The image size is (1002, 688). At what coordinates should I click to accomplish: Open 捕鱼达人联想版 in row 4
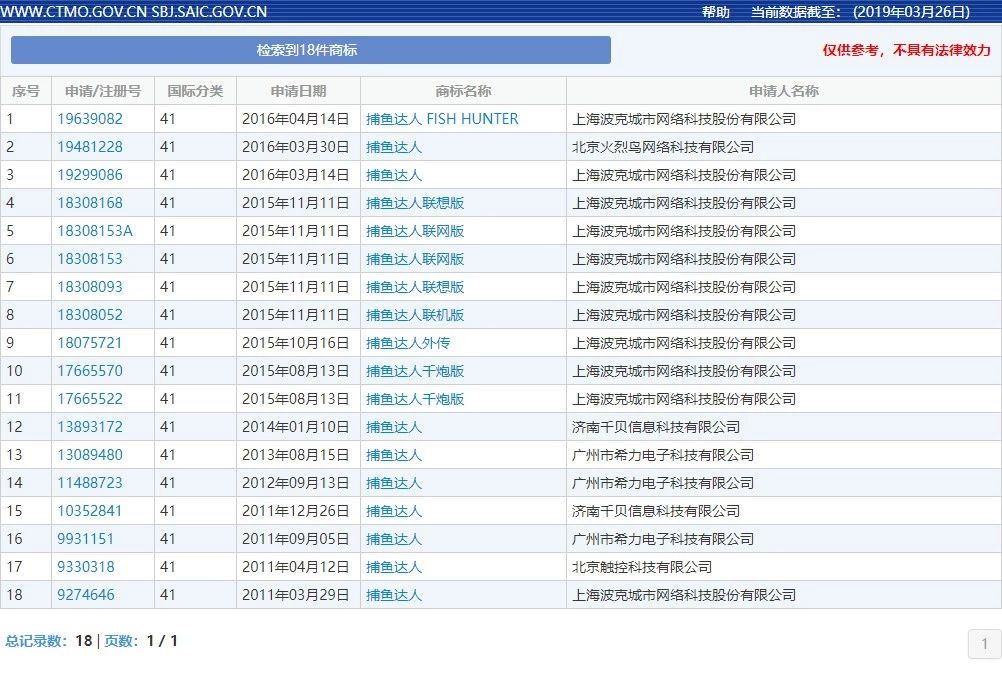pos(415,203)
